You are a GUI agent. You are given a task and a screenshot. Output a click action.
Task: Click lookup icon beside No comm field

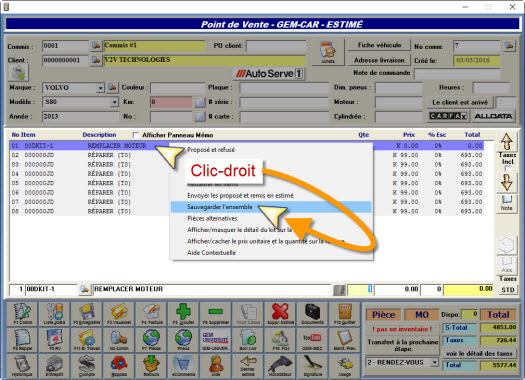pyautogui.click(x=509, y=46)
